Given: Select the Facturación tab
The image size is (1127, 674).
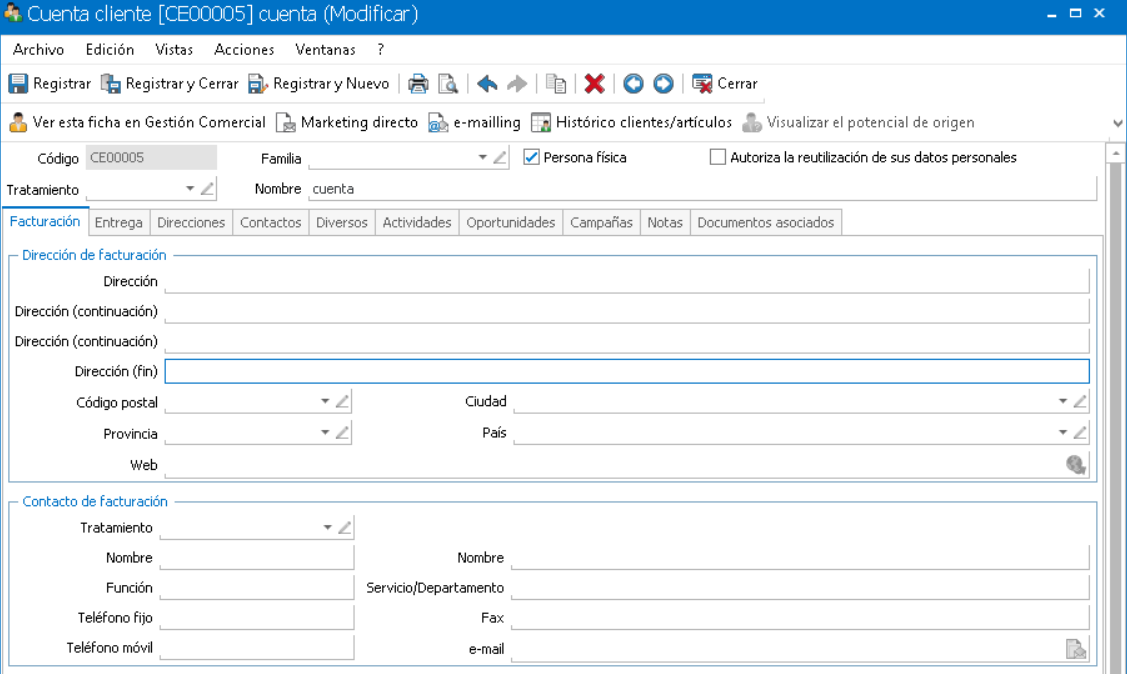Looking at the screenshot, I should pyautogui.click(x=45, y=221).
